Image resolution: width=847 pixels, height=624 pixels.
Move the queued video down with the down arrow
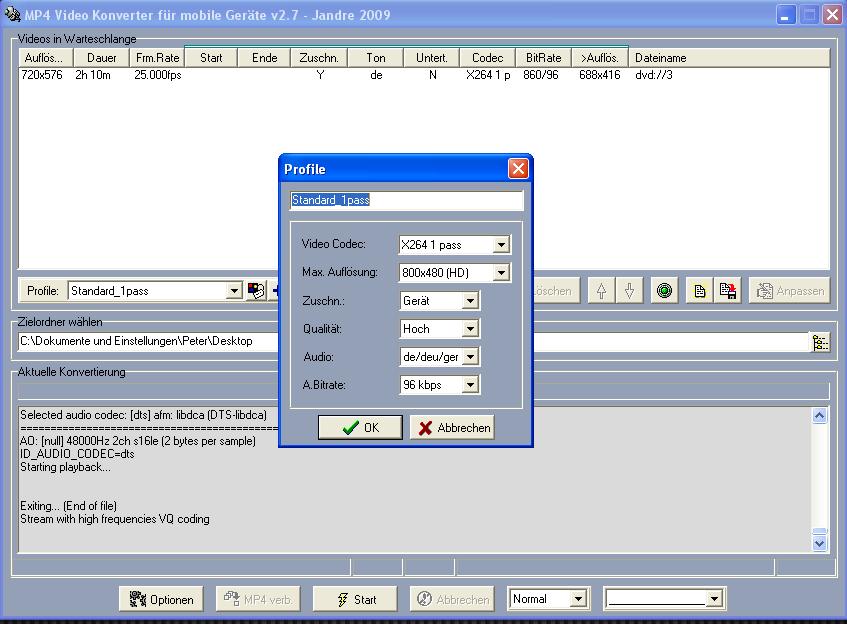pyautogui.click(x=629, y=291)
